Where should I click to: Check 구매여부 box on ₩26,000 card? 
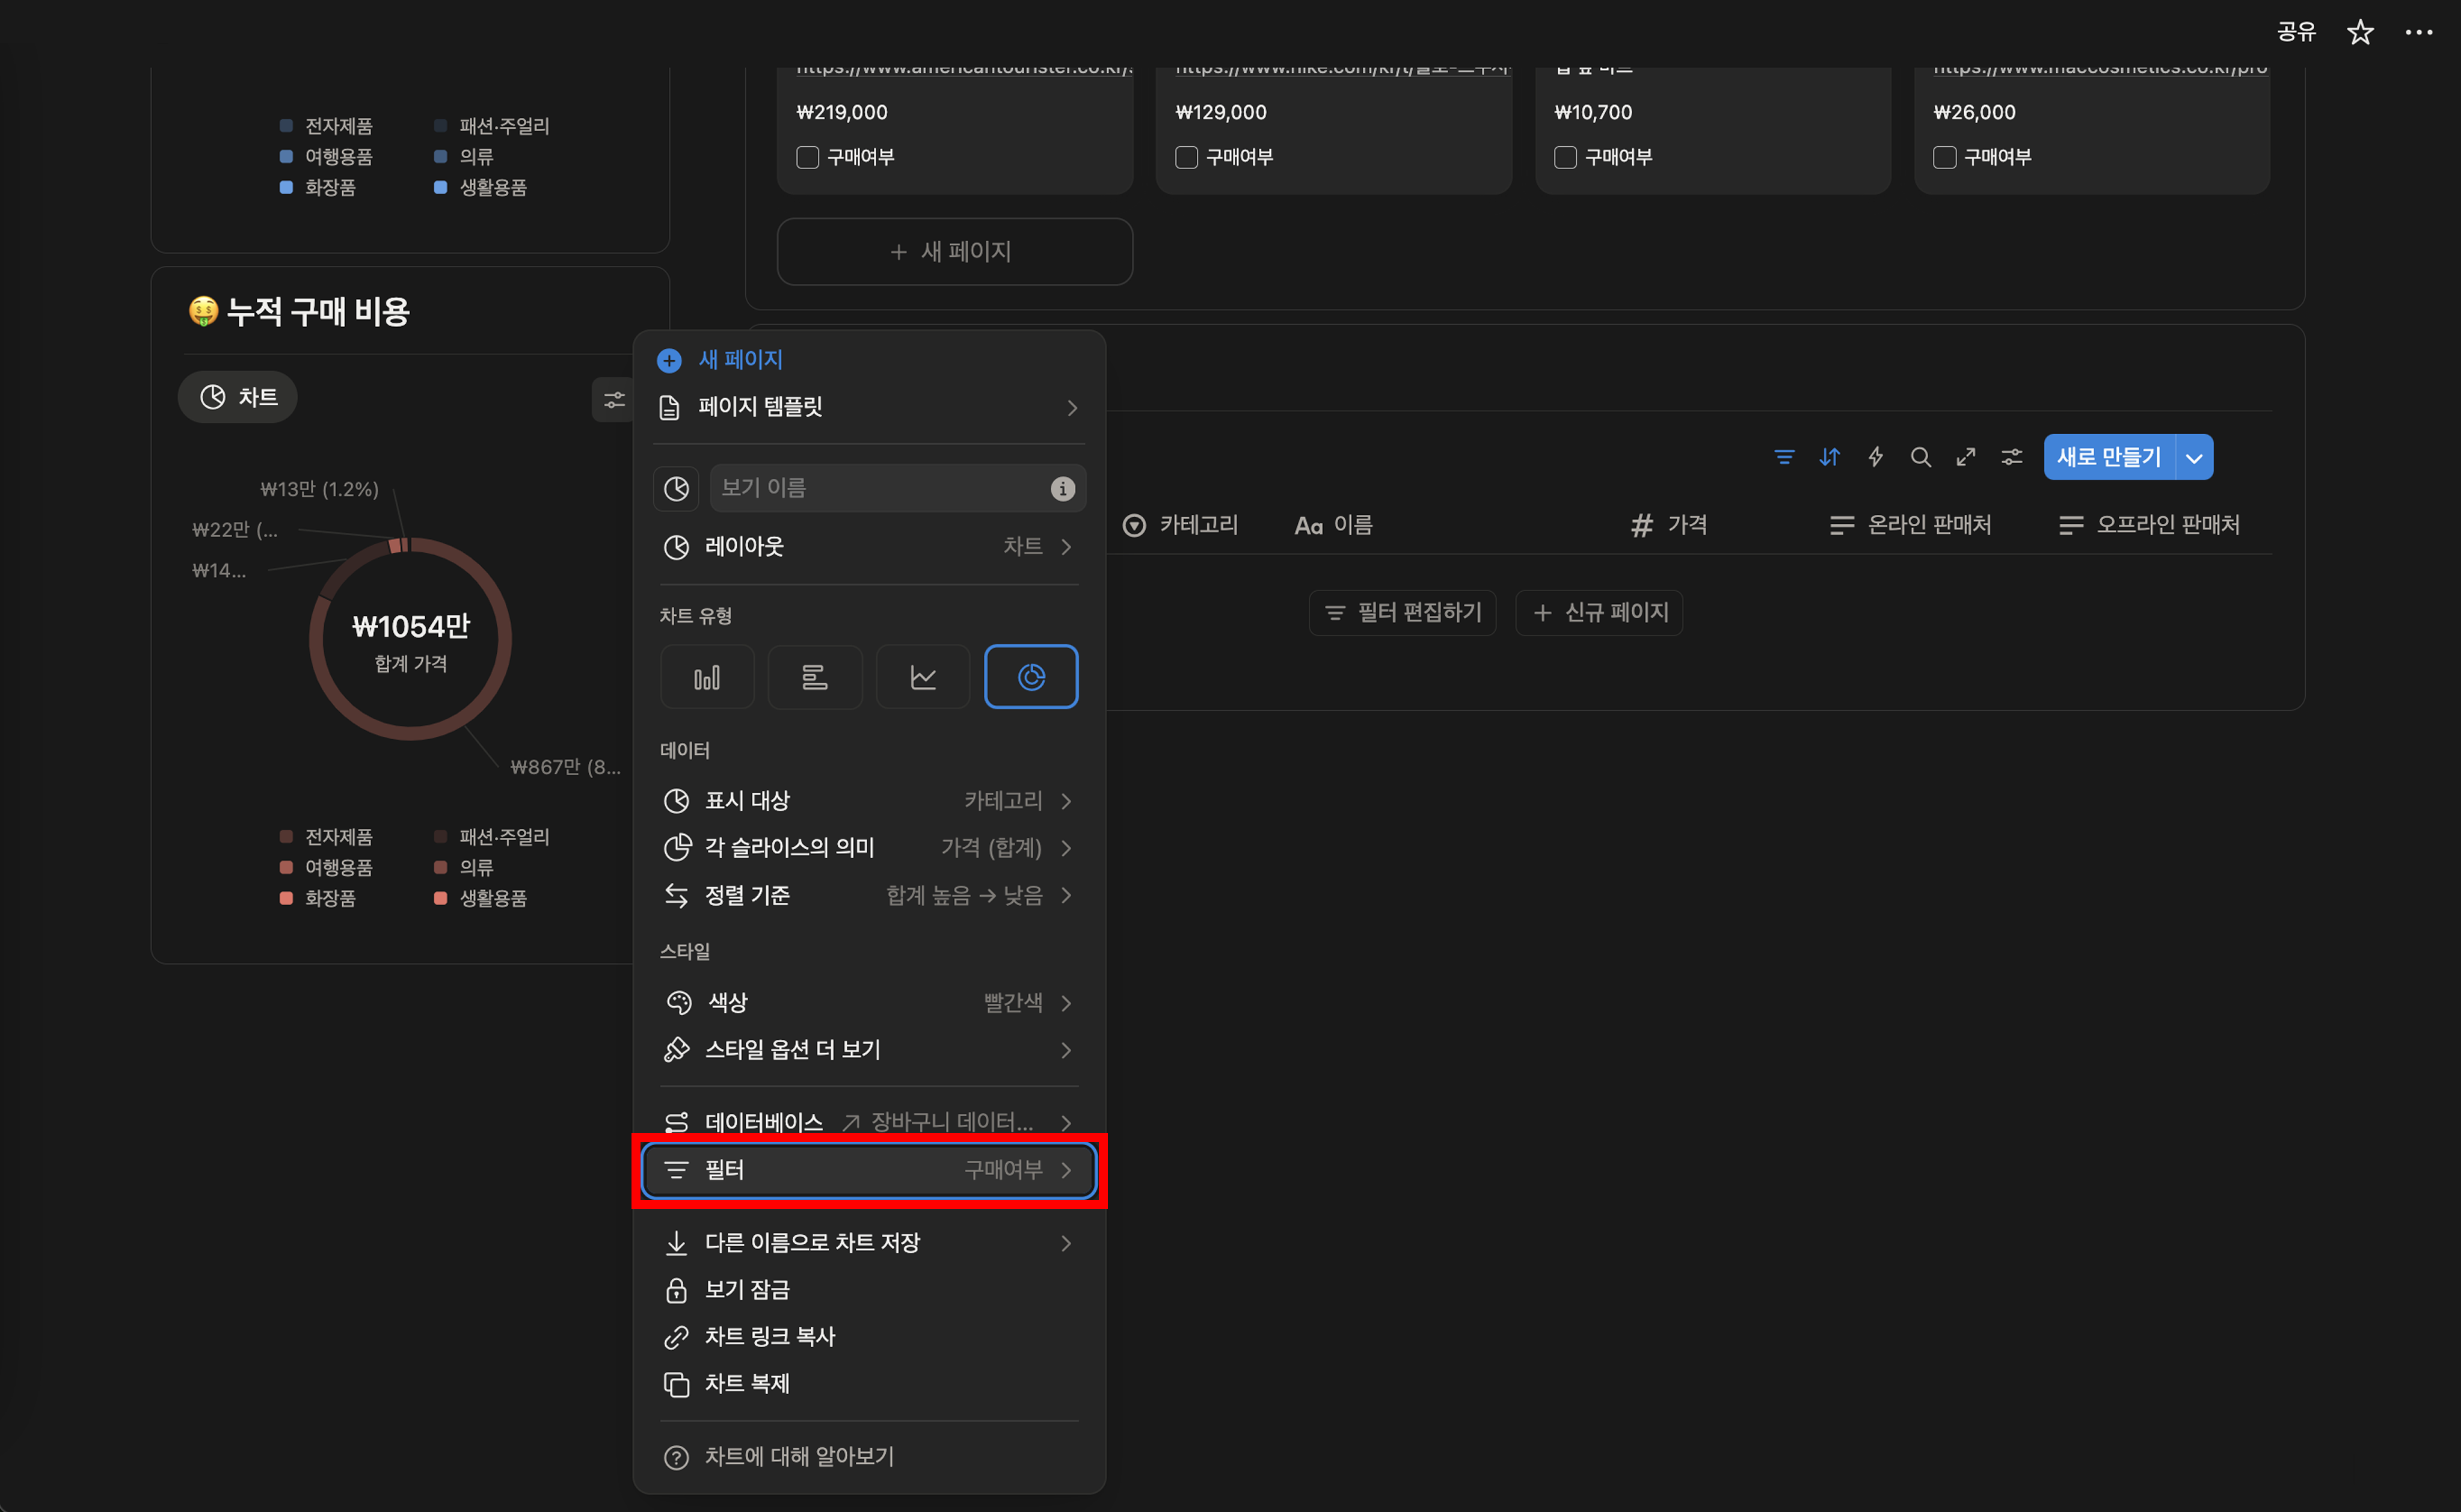(x=1945, y=157)
